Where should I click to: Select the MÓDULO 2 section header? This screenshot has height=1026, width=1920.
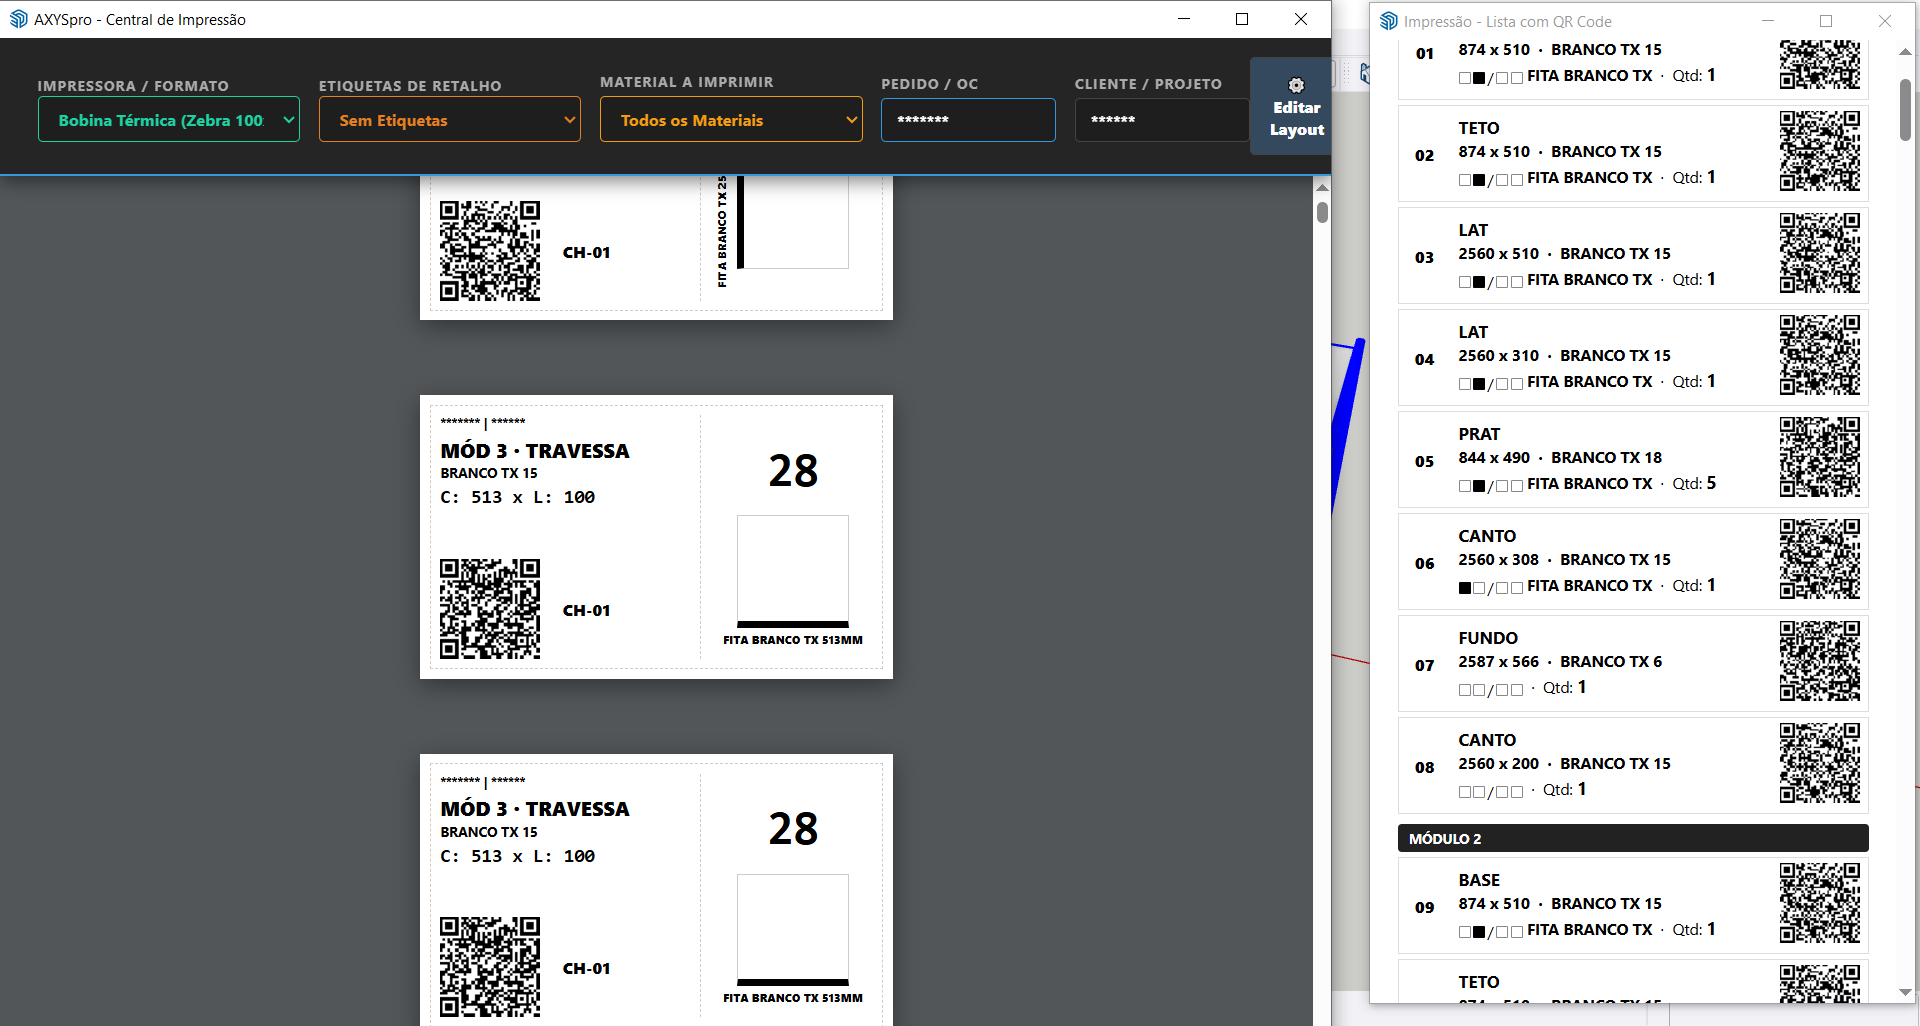(x=1633, y=838)
